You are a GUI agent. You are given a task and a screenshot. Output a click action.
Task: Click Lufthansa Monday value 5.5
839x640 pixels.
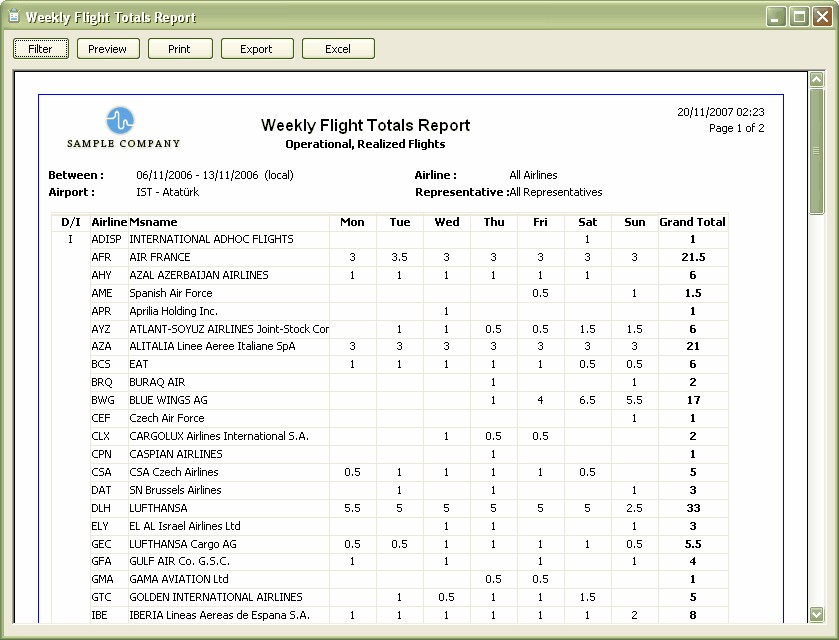coord(352,508)
